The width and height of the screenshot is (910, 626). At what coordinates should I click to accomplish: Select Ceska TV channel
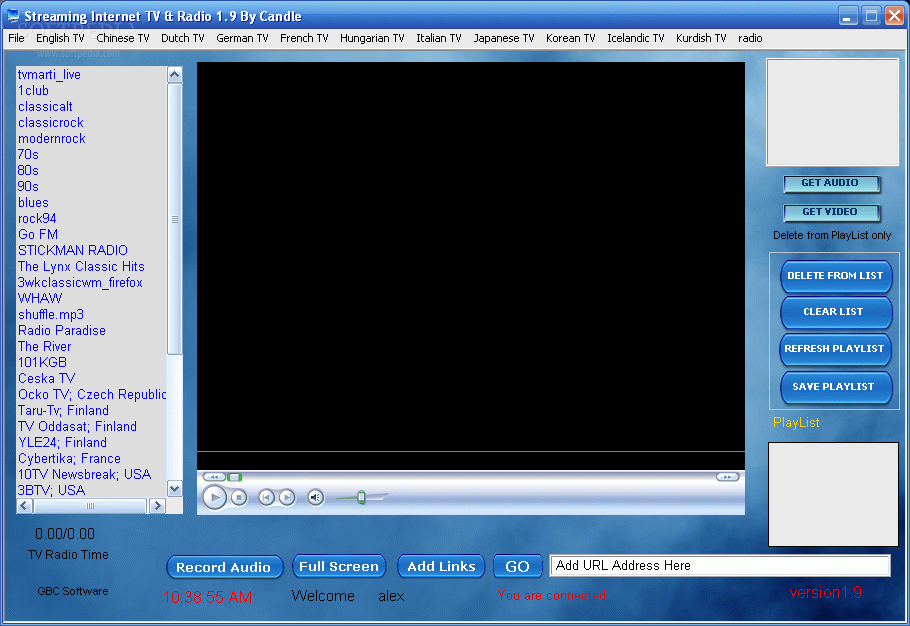click(46, 378)
